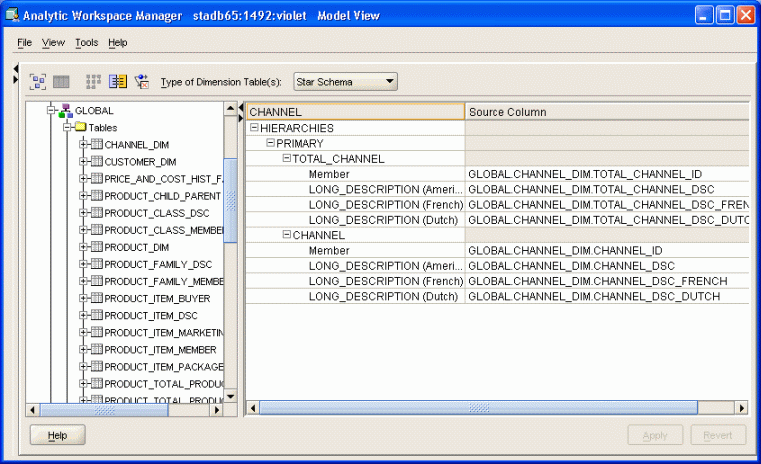The width and height of the screenshot is (761, 464).
Task: Collapse the HIERARCHIES node
Action: [x=255, y=128]
